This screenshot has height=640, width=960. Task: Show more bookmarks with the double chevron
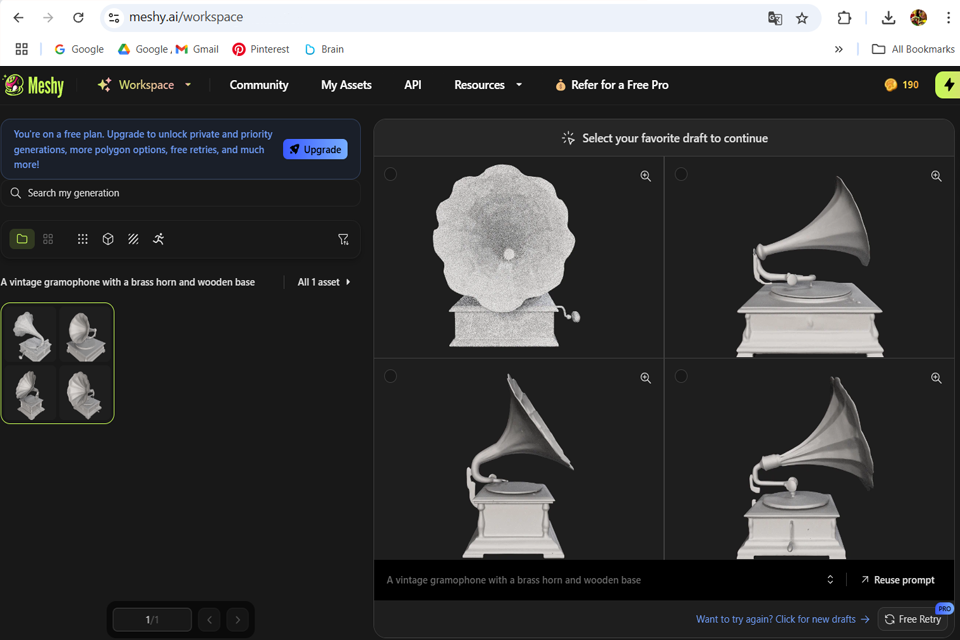coord(839,49)
